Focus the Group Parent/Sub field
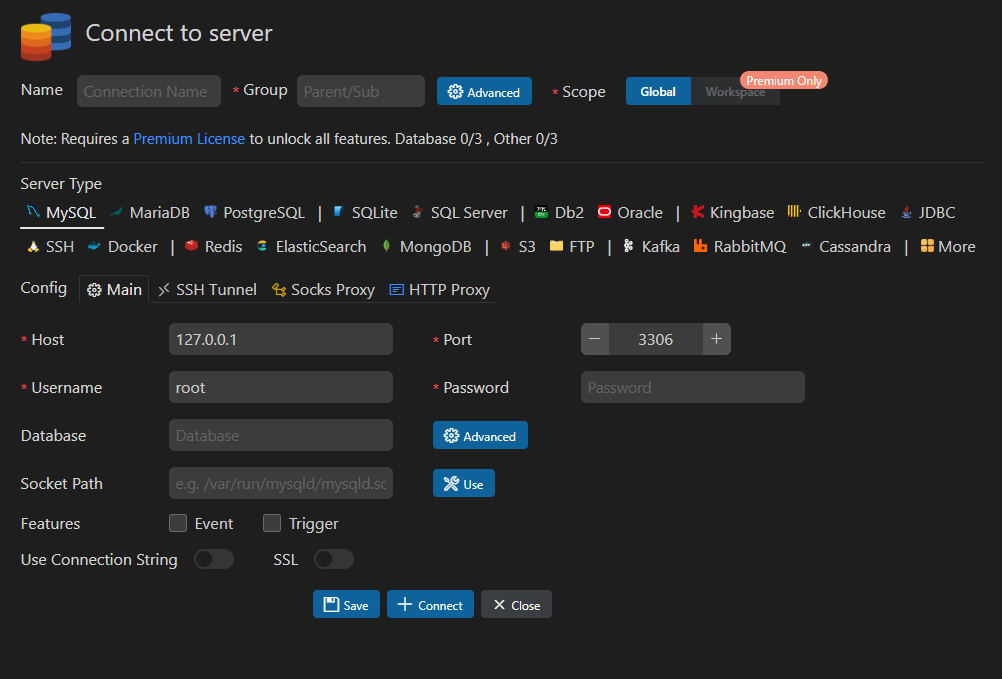This screenshot has height=679, width=1002. click(x=360, y=91)
